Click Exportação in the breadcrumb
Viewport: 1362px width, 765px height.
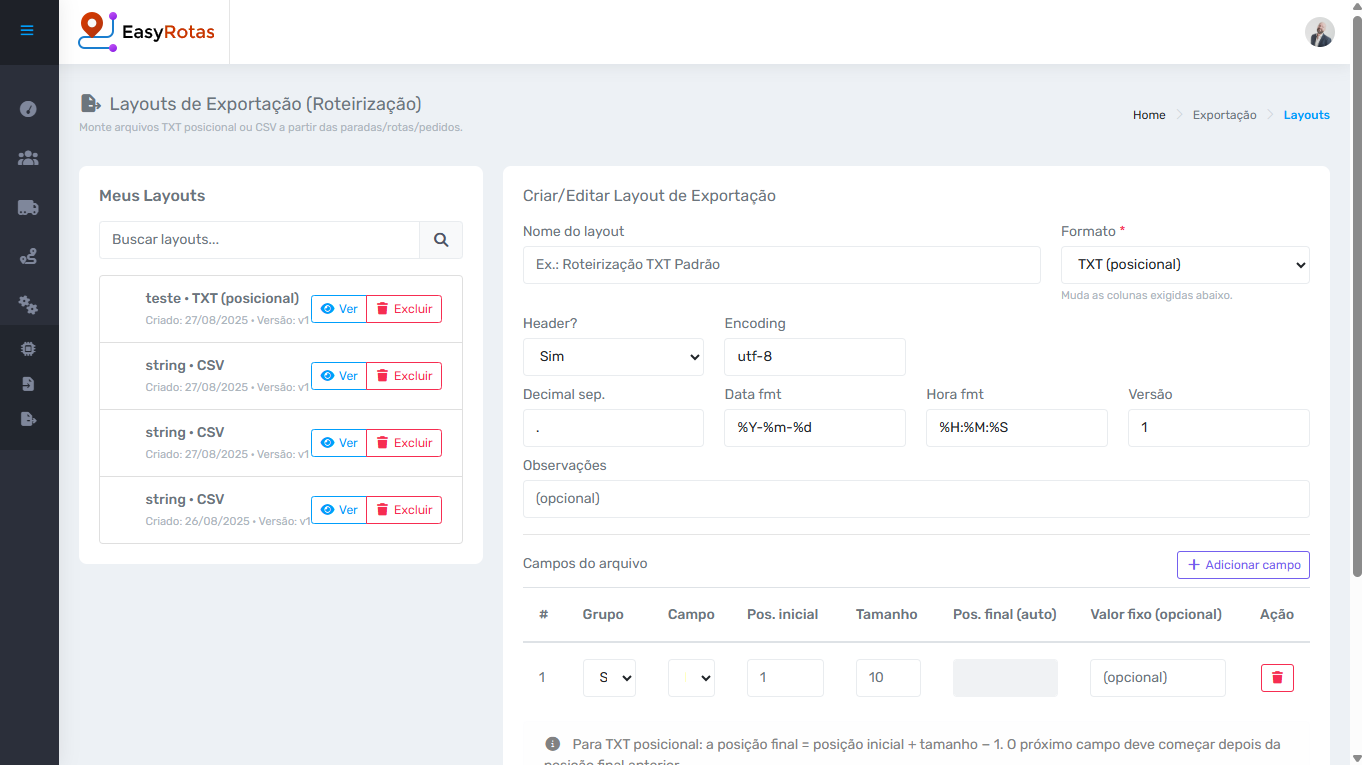1224,115
